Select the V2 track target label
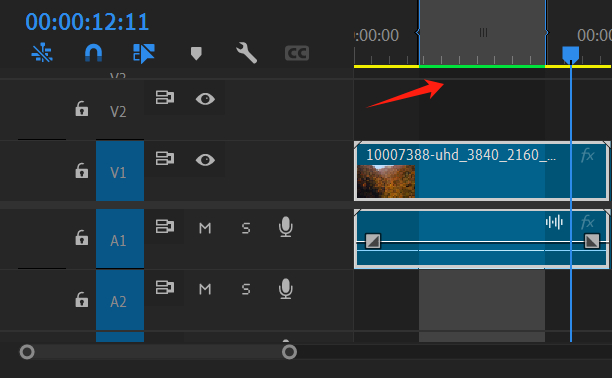This screenshot has height=378, width=612. point(118,112)
